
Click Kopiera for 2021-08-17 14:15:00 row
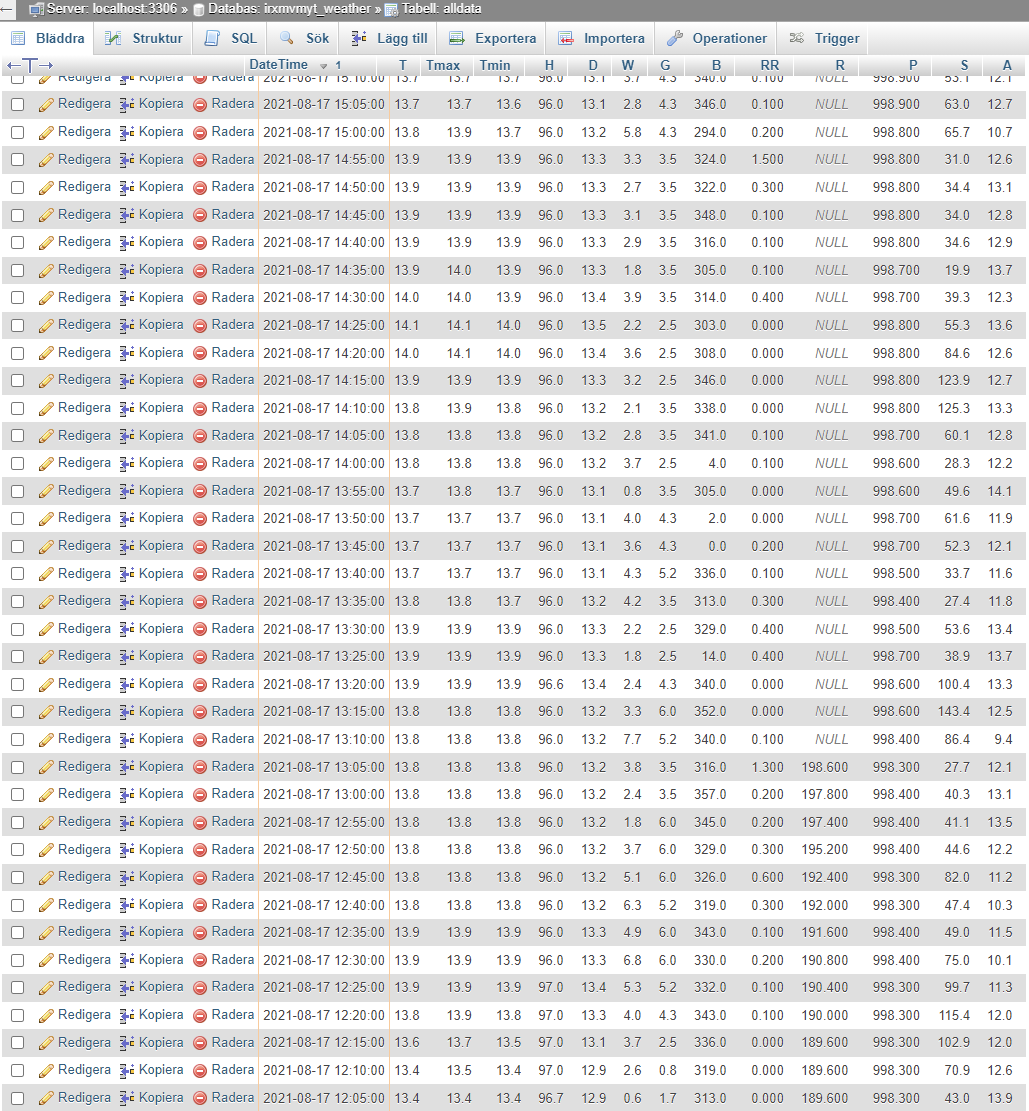[161, 380]
